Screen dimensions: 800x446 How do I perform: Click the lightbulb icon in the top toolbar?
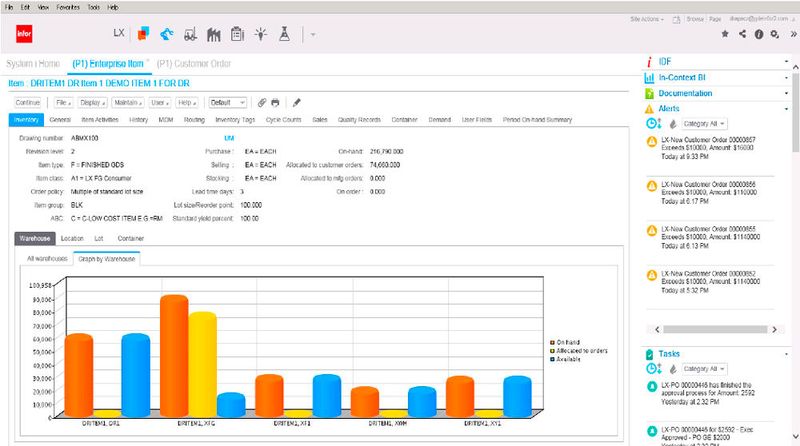pyautogui.click(x=260, y=34)
